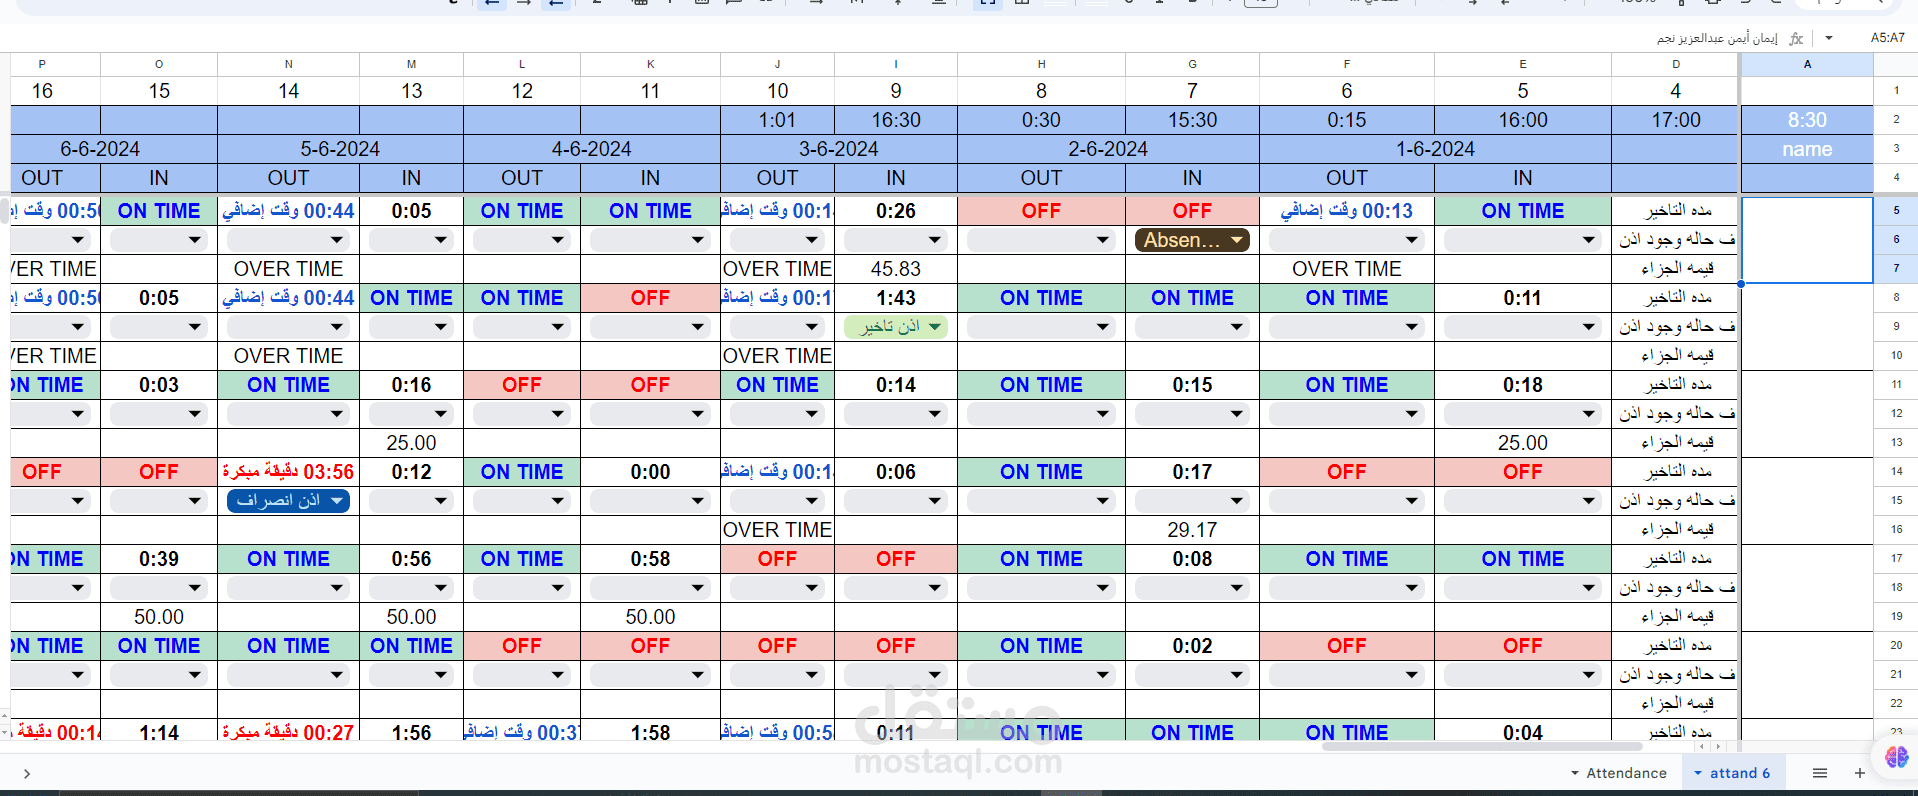Click the ON TIME cell in row 5 column E
This screenshot has height=796, width=1918.
coord(1522,211)
